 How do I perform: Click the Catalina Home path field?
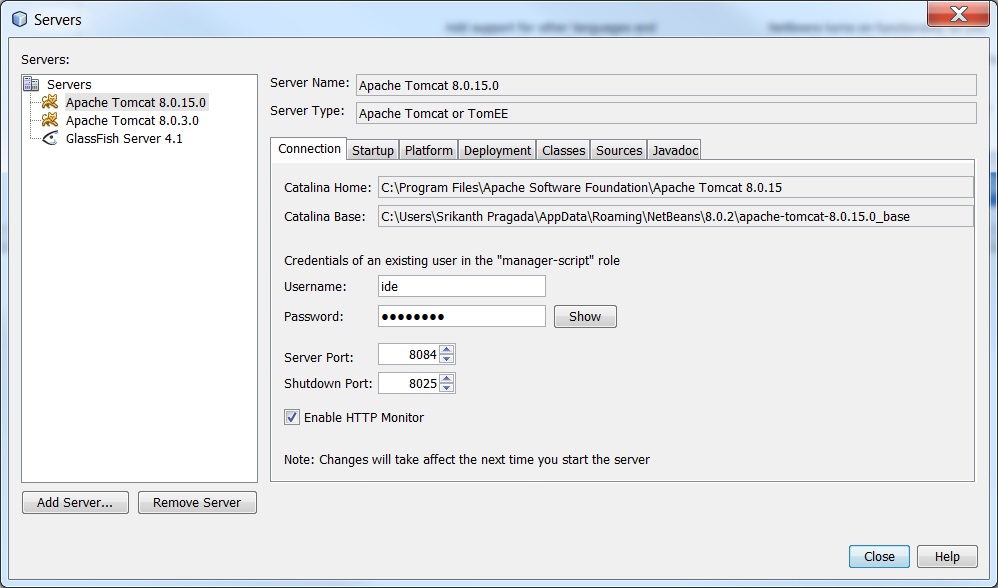pos(675,187)
